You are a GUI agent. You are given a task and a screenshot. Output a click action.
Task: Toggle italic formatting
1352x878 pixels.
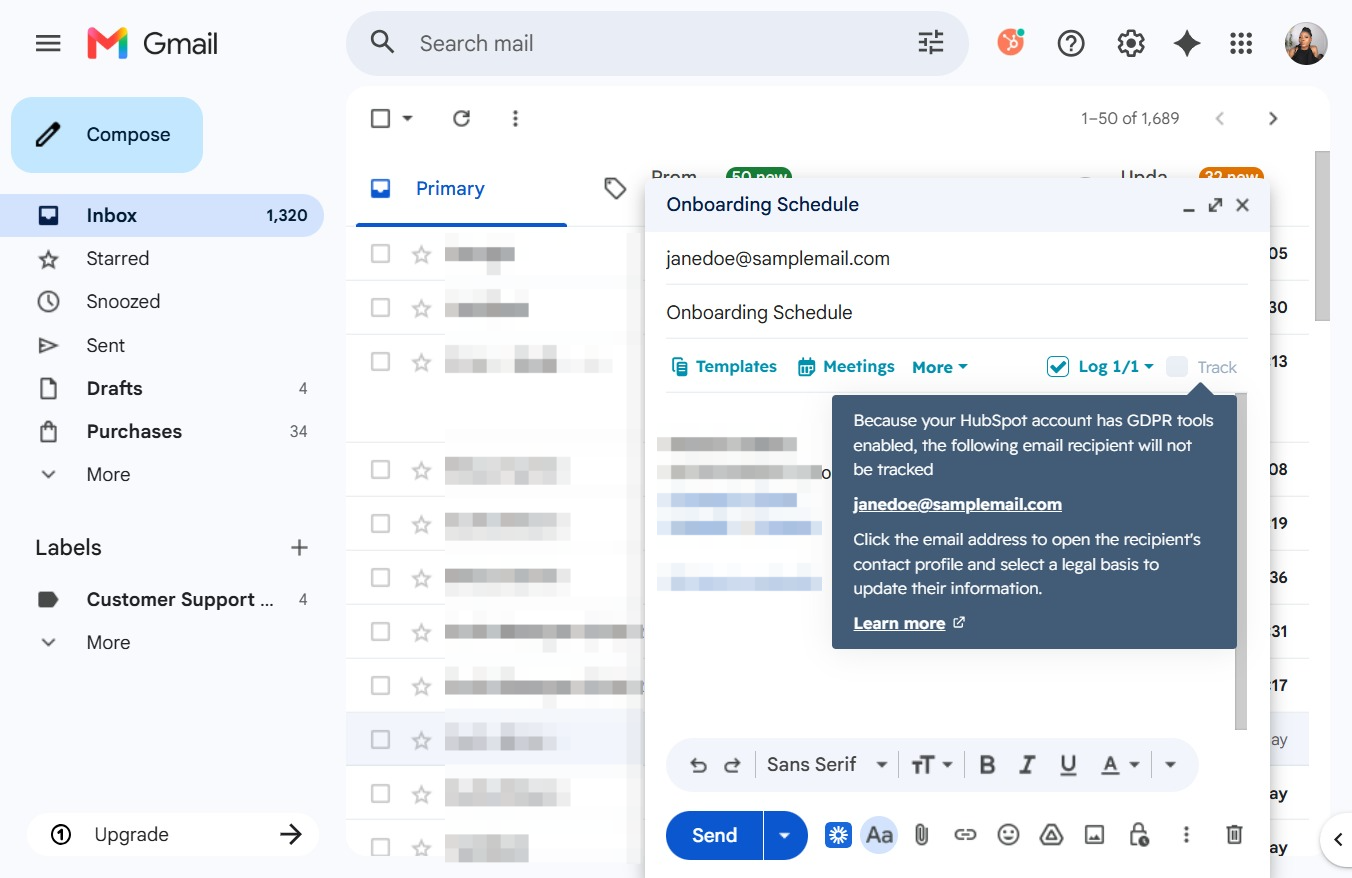1027,765
